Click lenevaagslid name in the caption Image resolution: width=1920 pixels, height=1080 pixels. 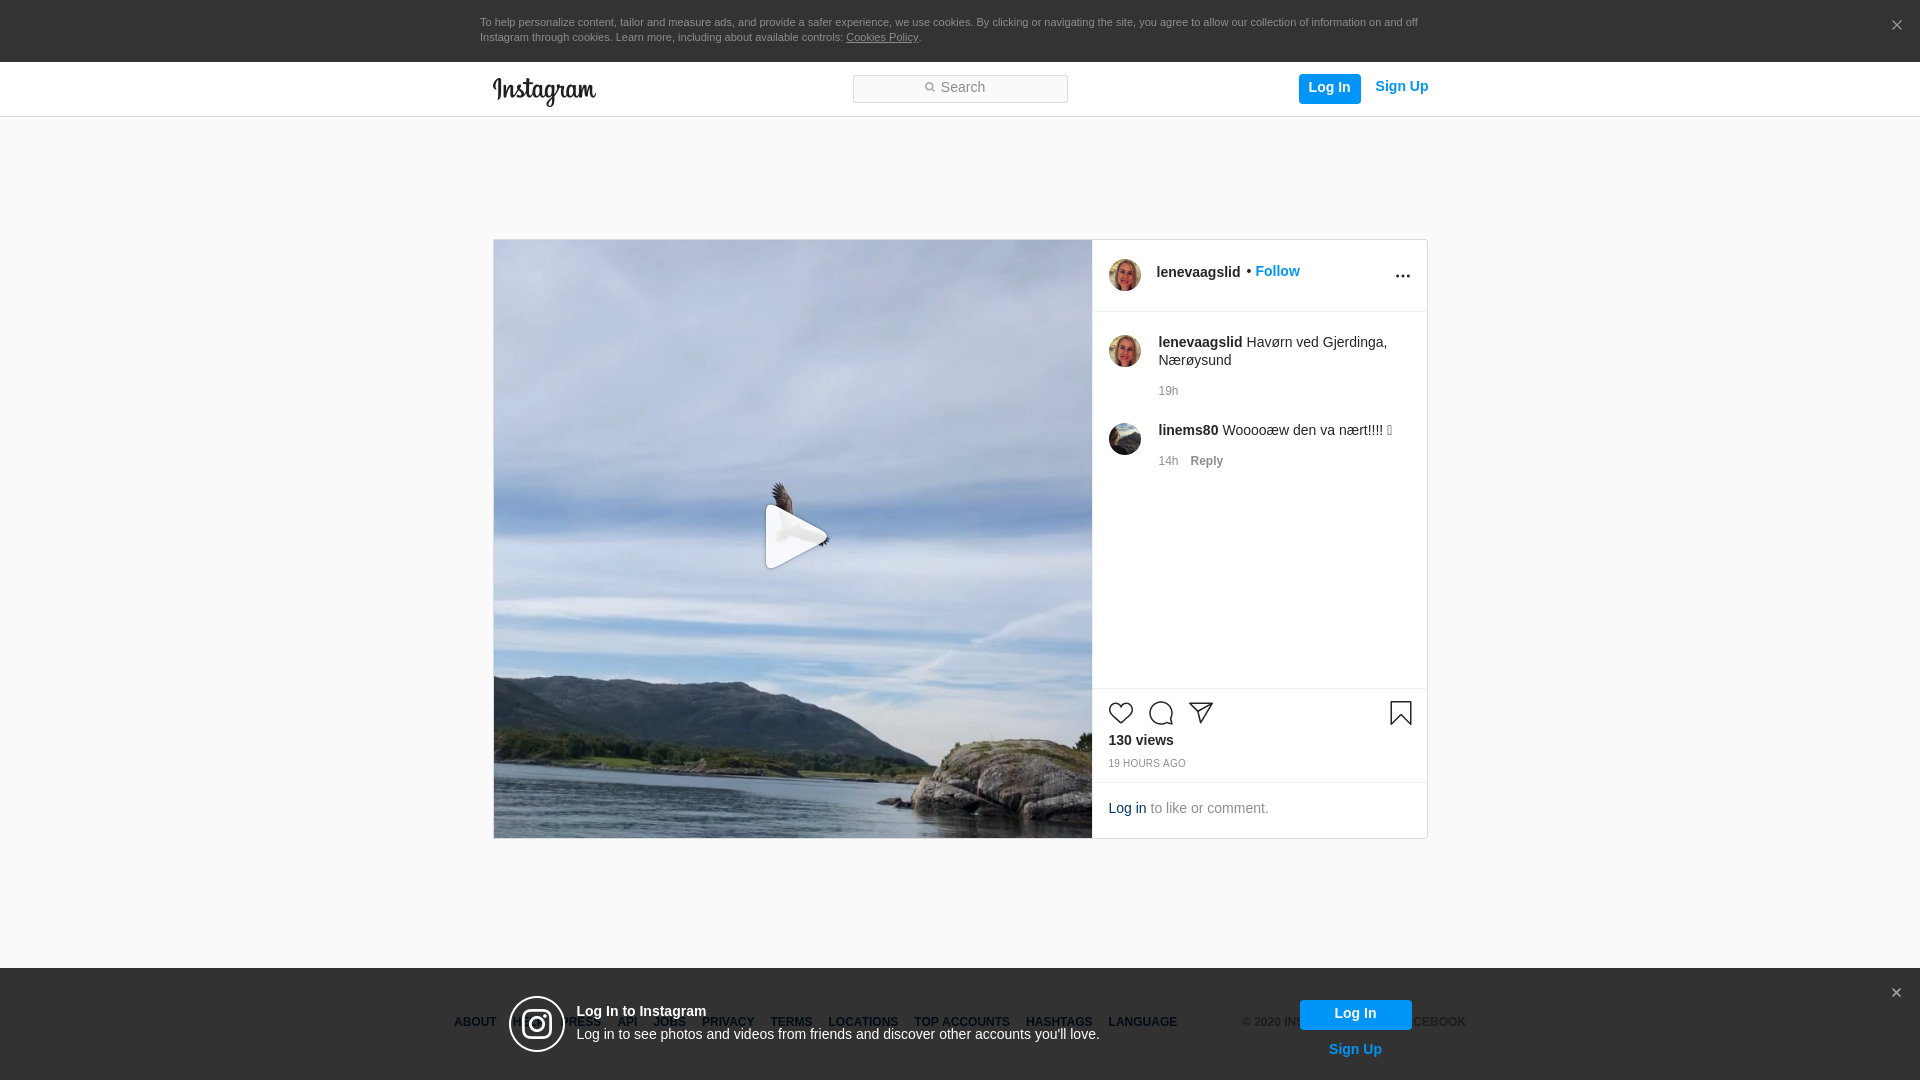pos(1200,342)
